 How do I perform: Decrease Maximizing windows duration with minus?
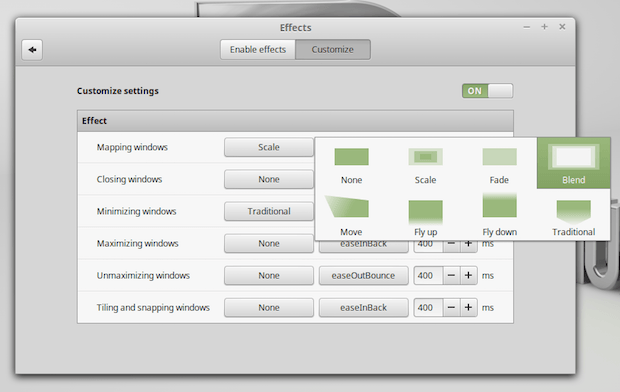pyautogui.click(x=451, y=246)
